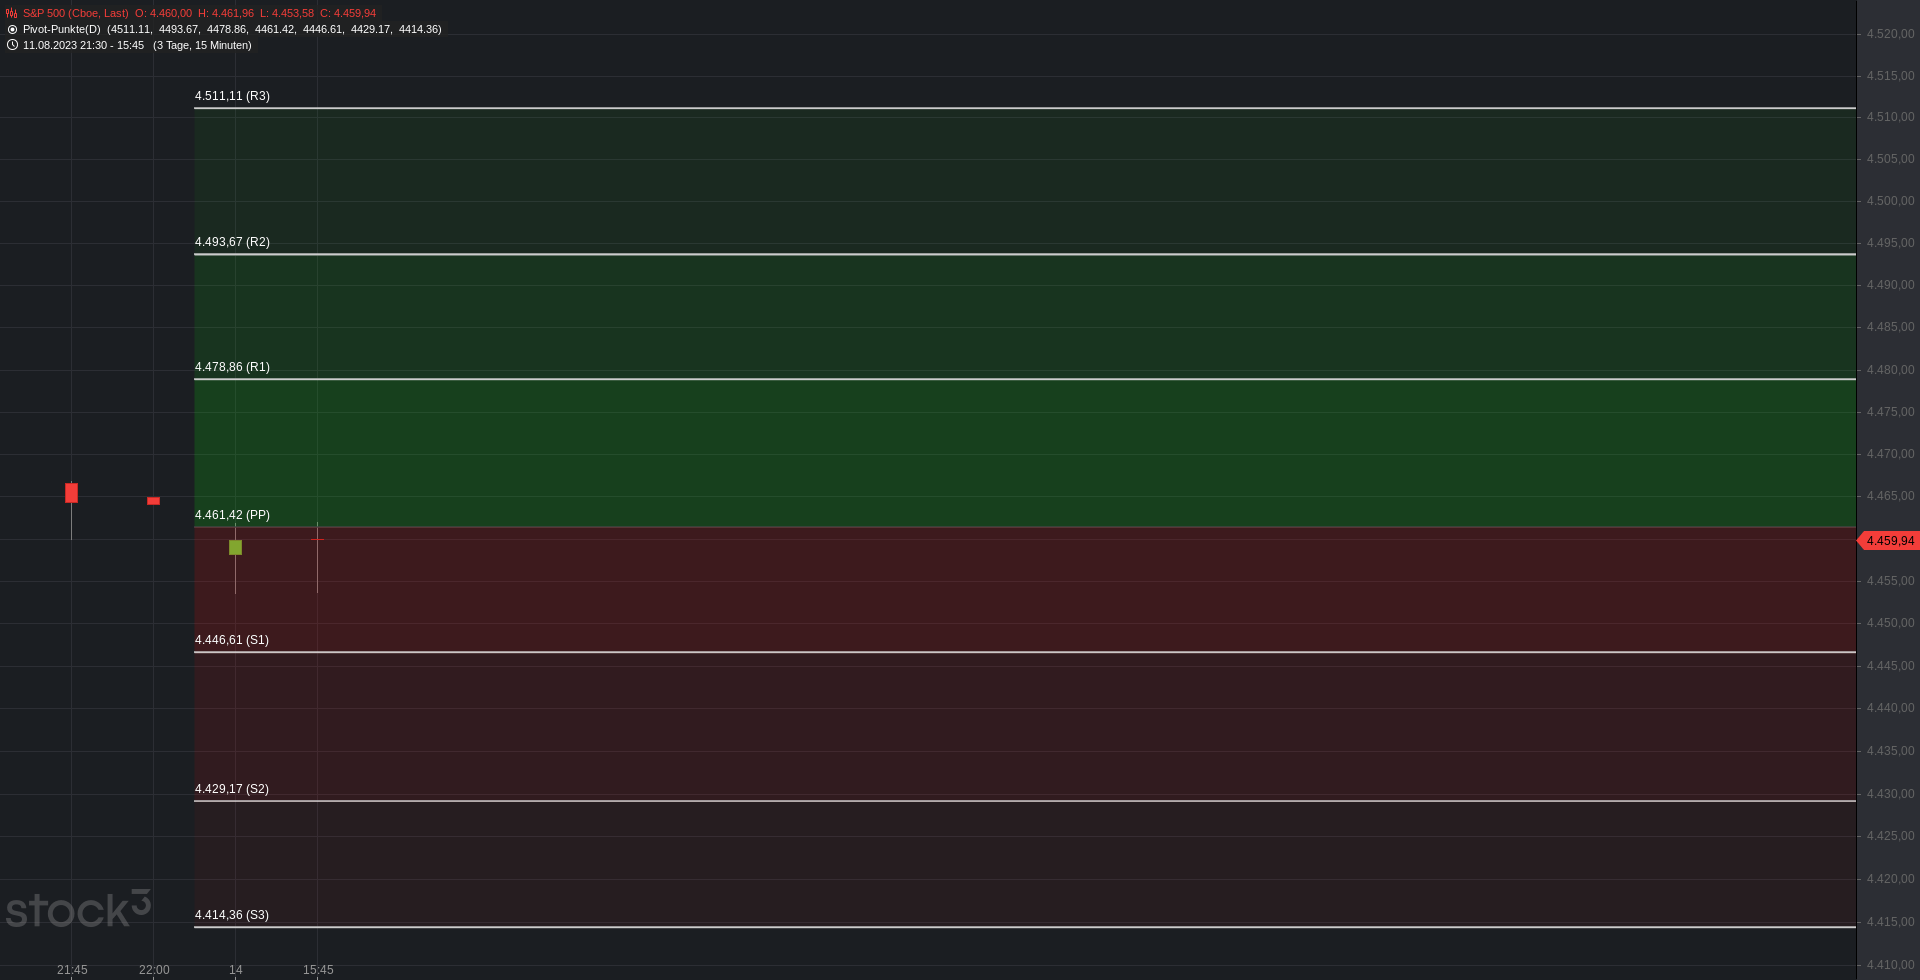1920x980 pixels.
Task: Select the large red candle at 21:45
Action: [x=71, y=493]
